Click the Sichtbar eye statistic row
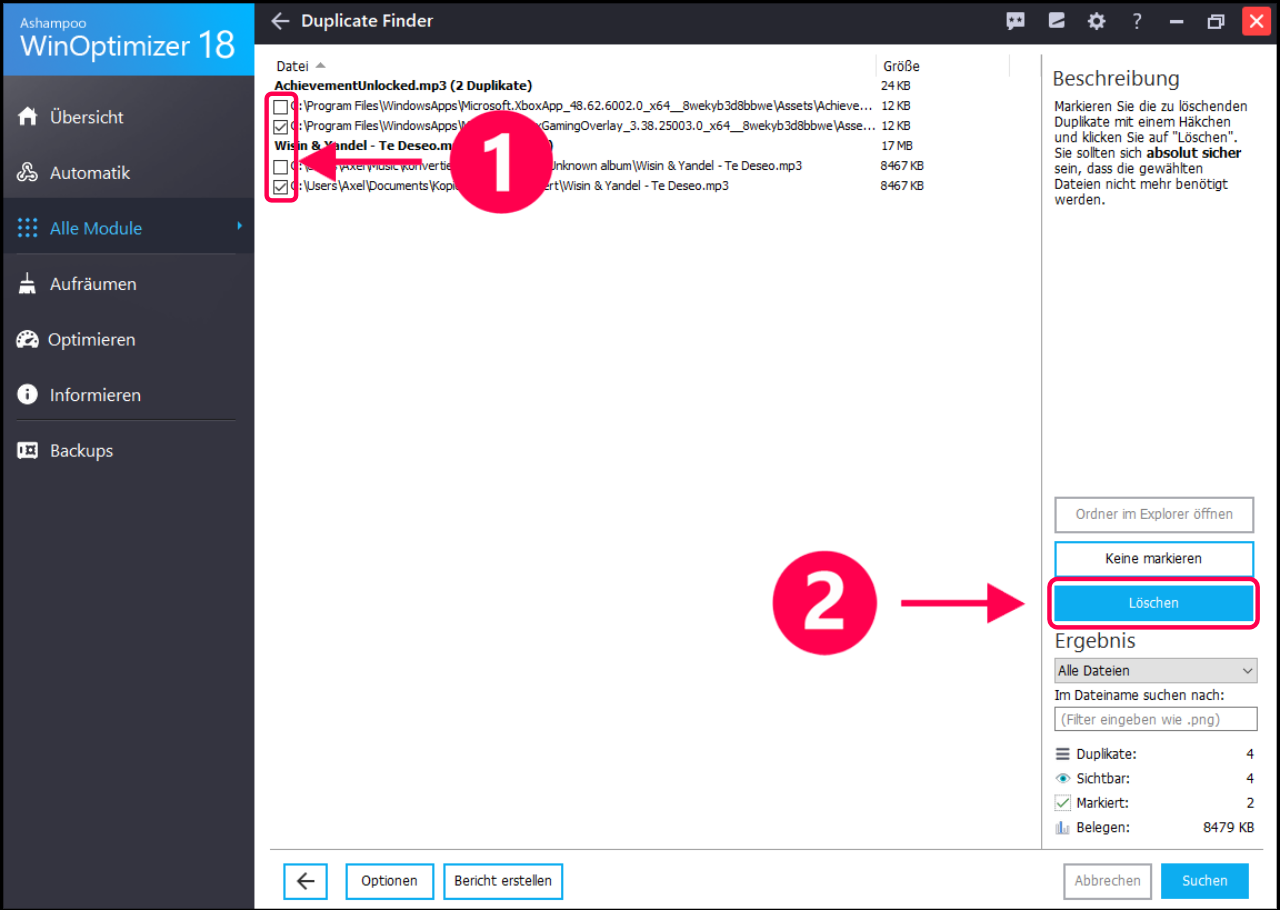Viewport: 1280px width, 910px height. coord(1155,778)
